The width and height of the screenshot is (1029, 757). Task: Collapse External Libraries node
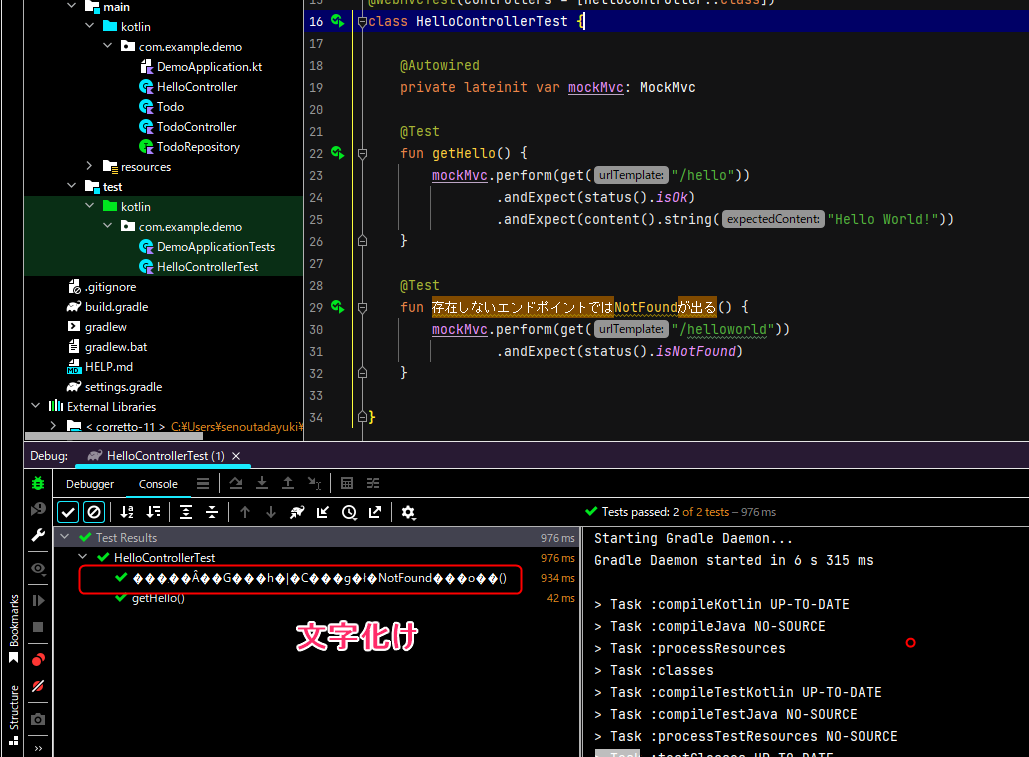click(x=35, y=406)
